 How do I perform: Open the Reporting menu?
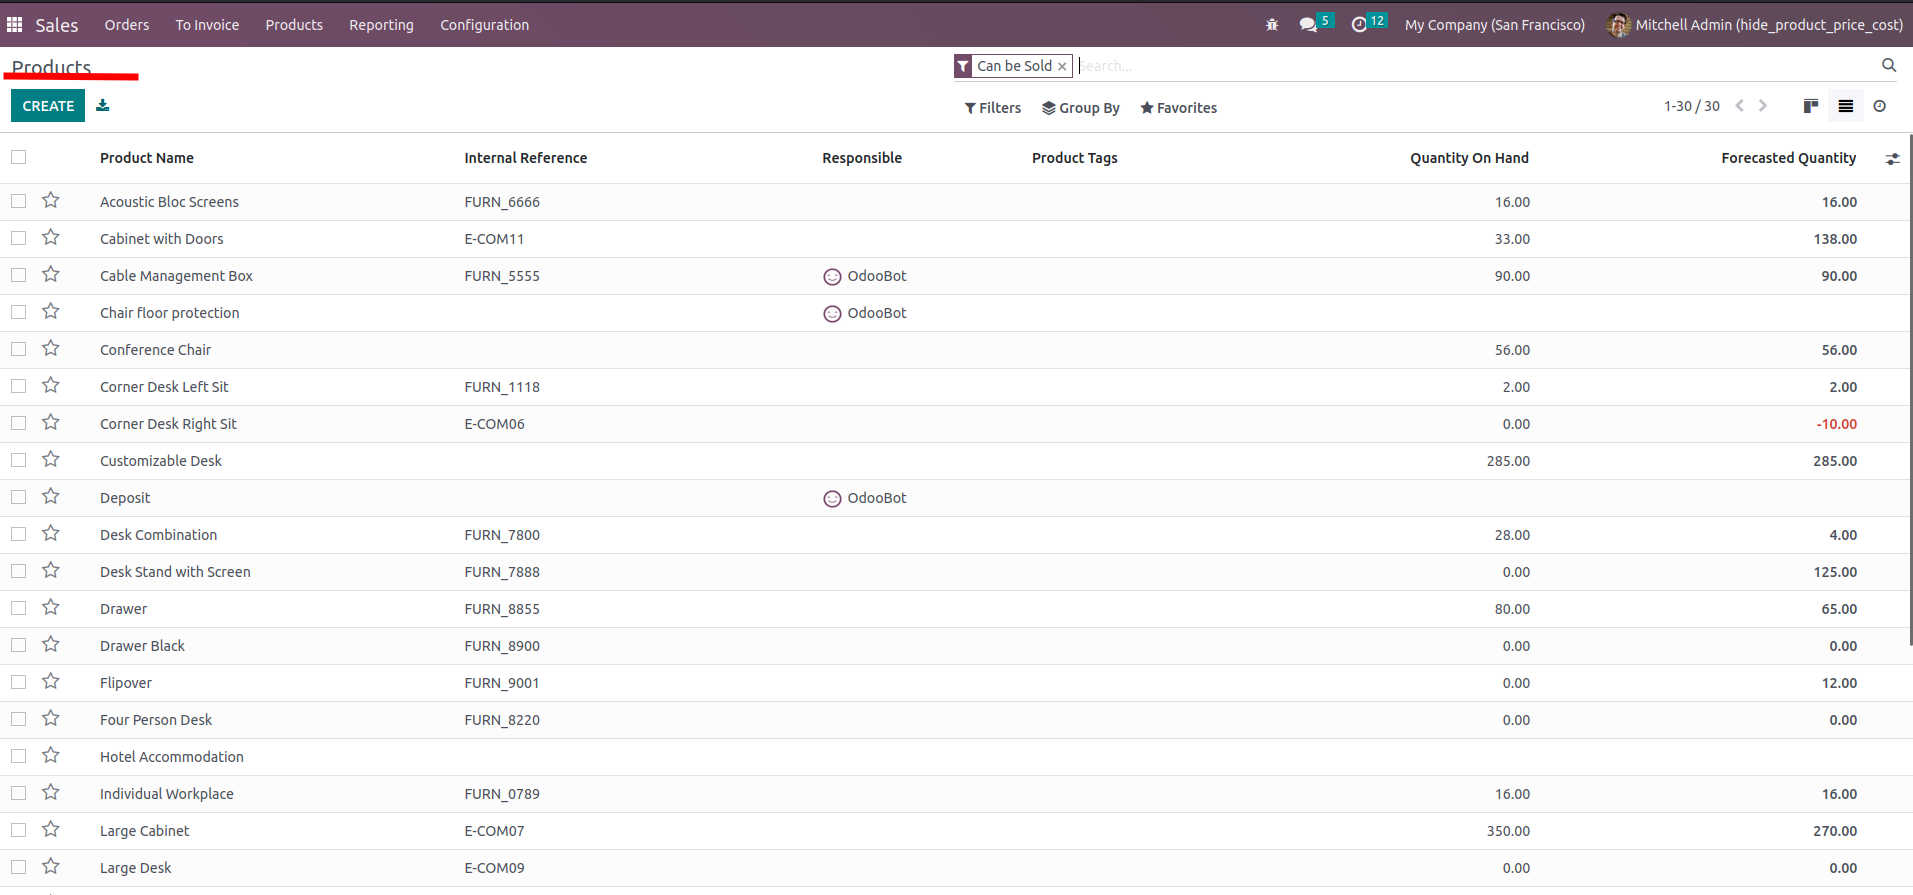(x=381, y=25)
